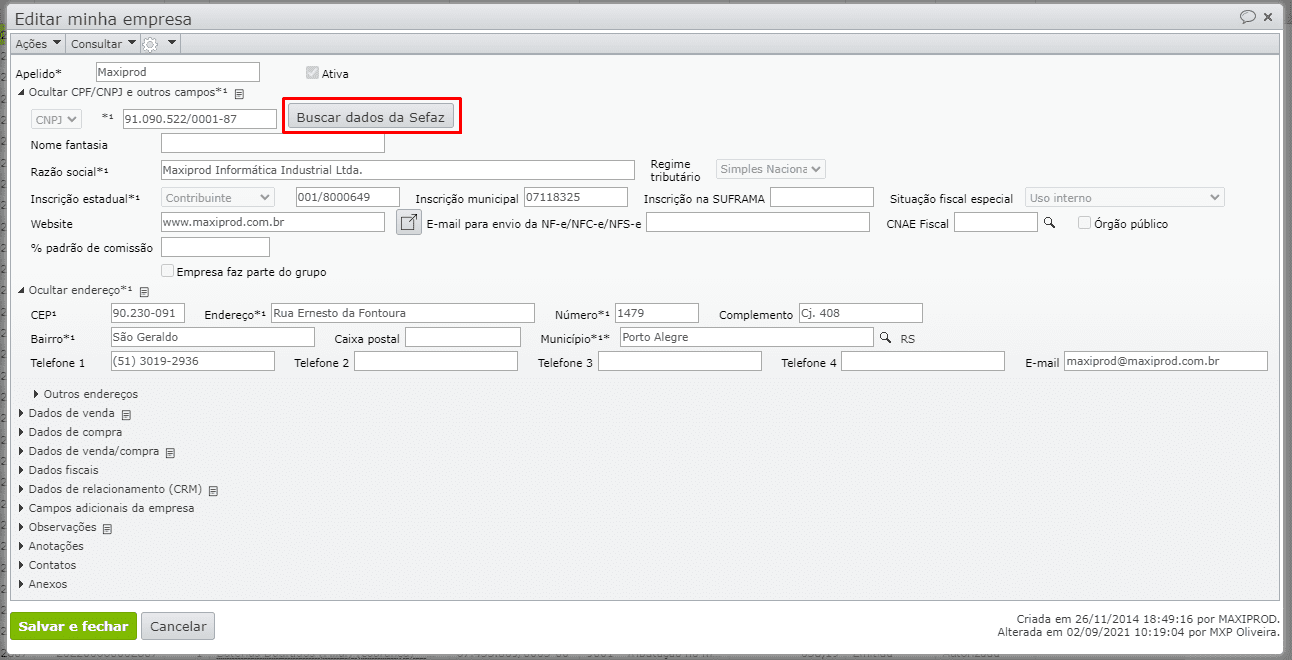
Task: Open the comment bubble icon in title bar
Action: pyautogui.click(x=1248, y=17)
